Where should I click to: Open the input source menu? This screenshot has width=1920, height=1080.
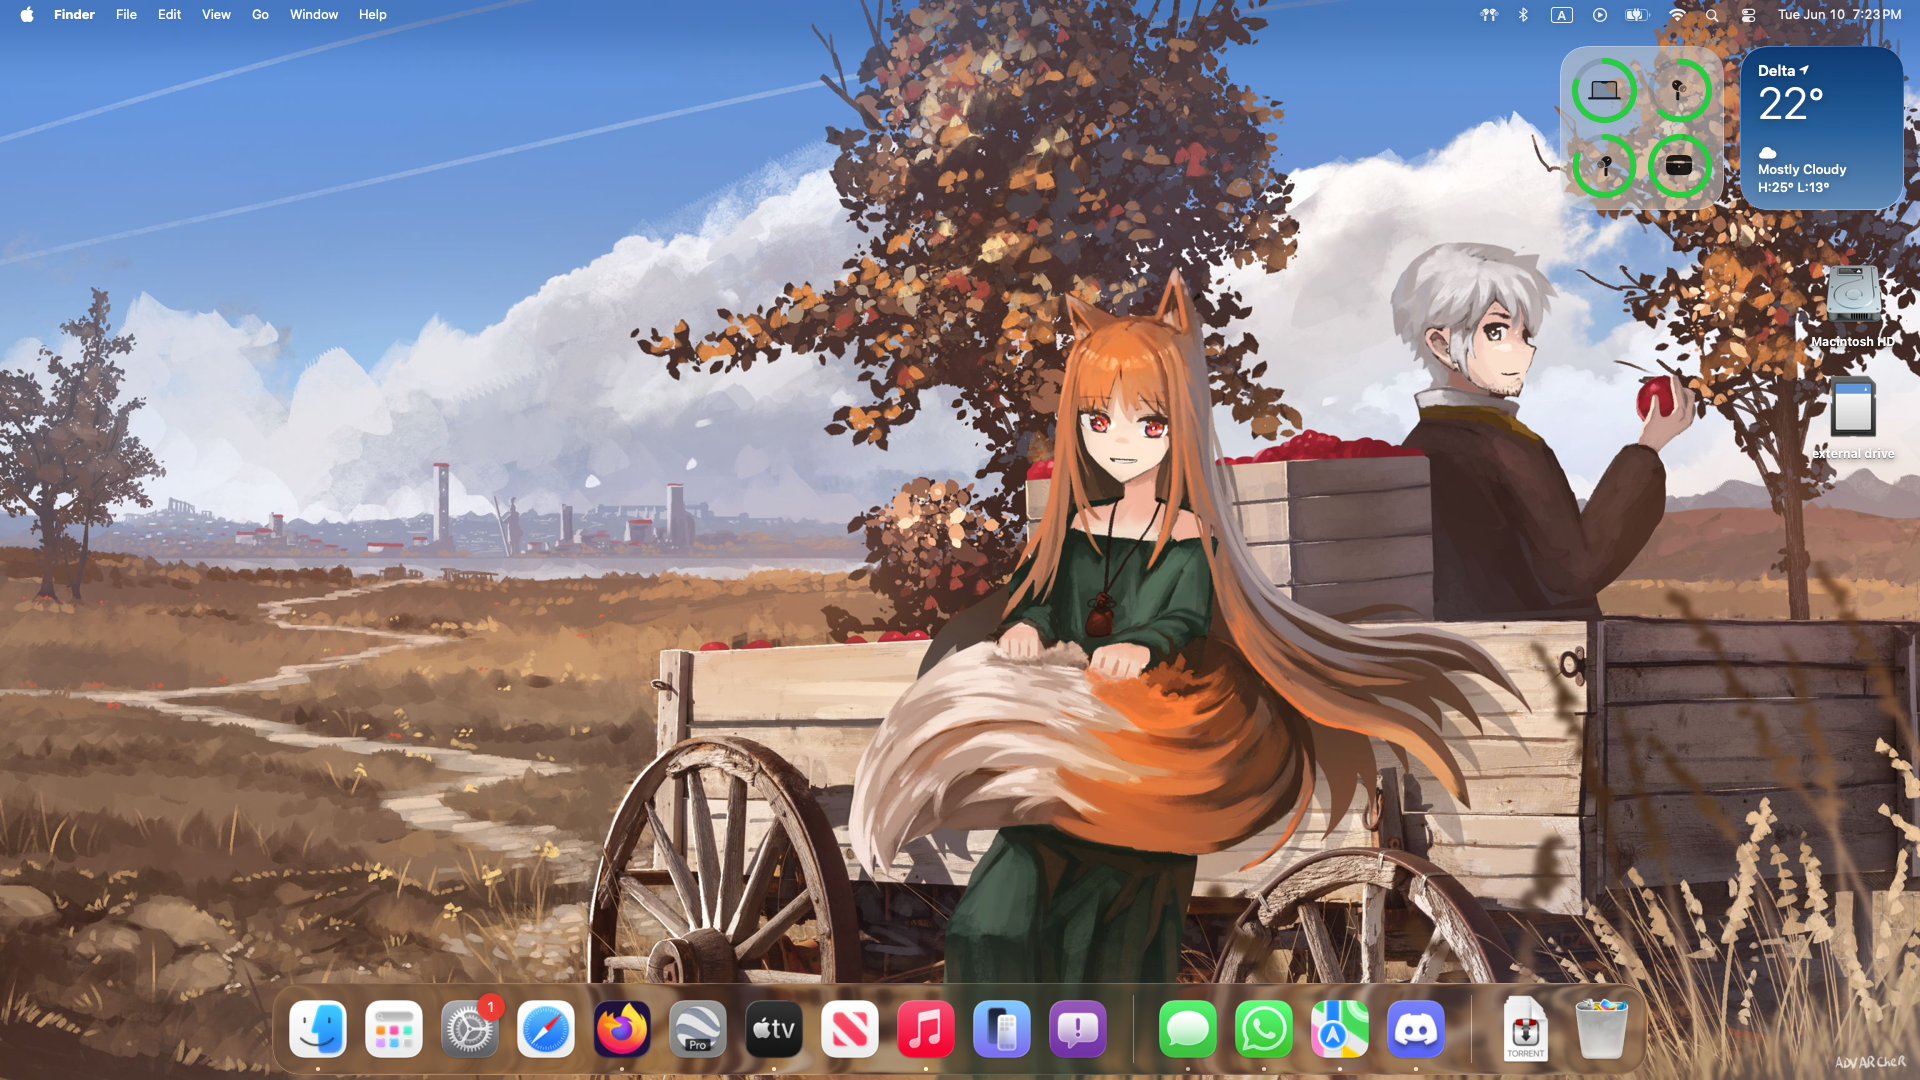pyautogui.click(x=1561, y=15)
